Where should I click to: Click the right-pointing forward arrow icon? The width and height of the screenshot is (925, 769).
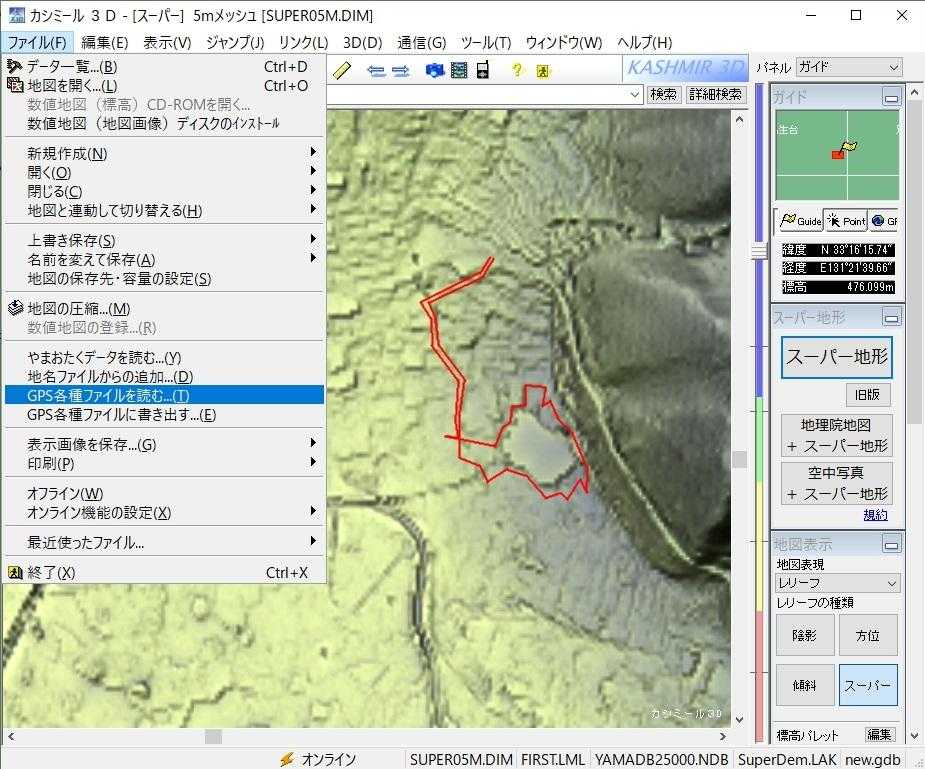tap(401, 70)
